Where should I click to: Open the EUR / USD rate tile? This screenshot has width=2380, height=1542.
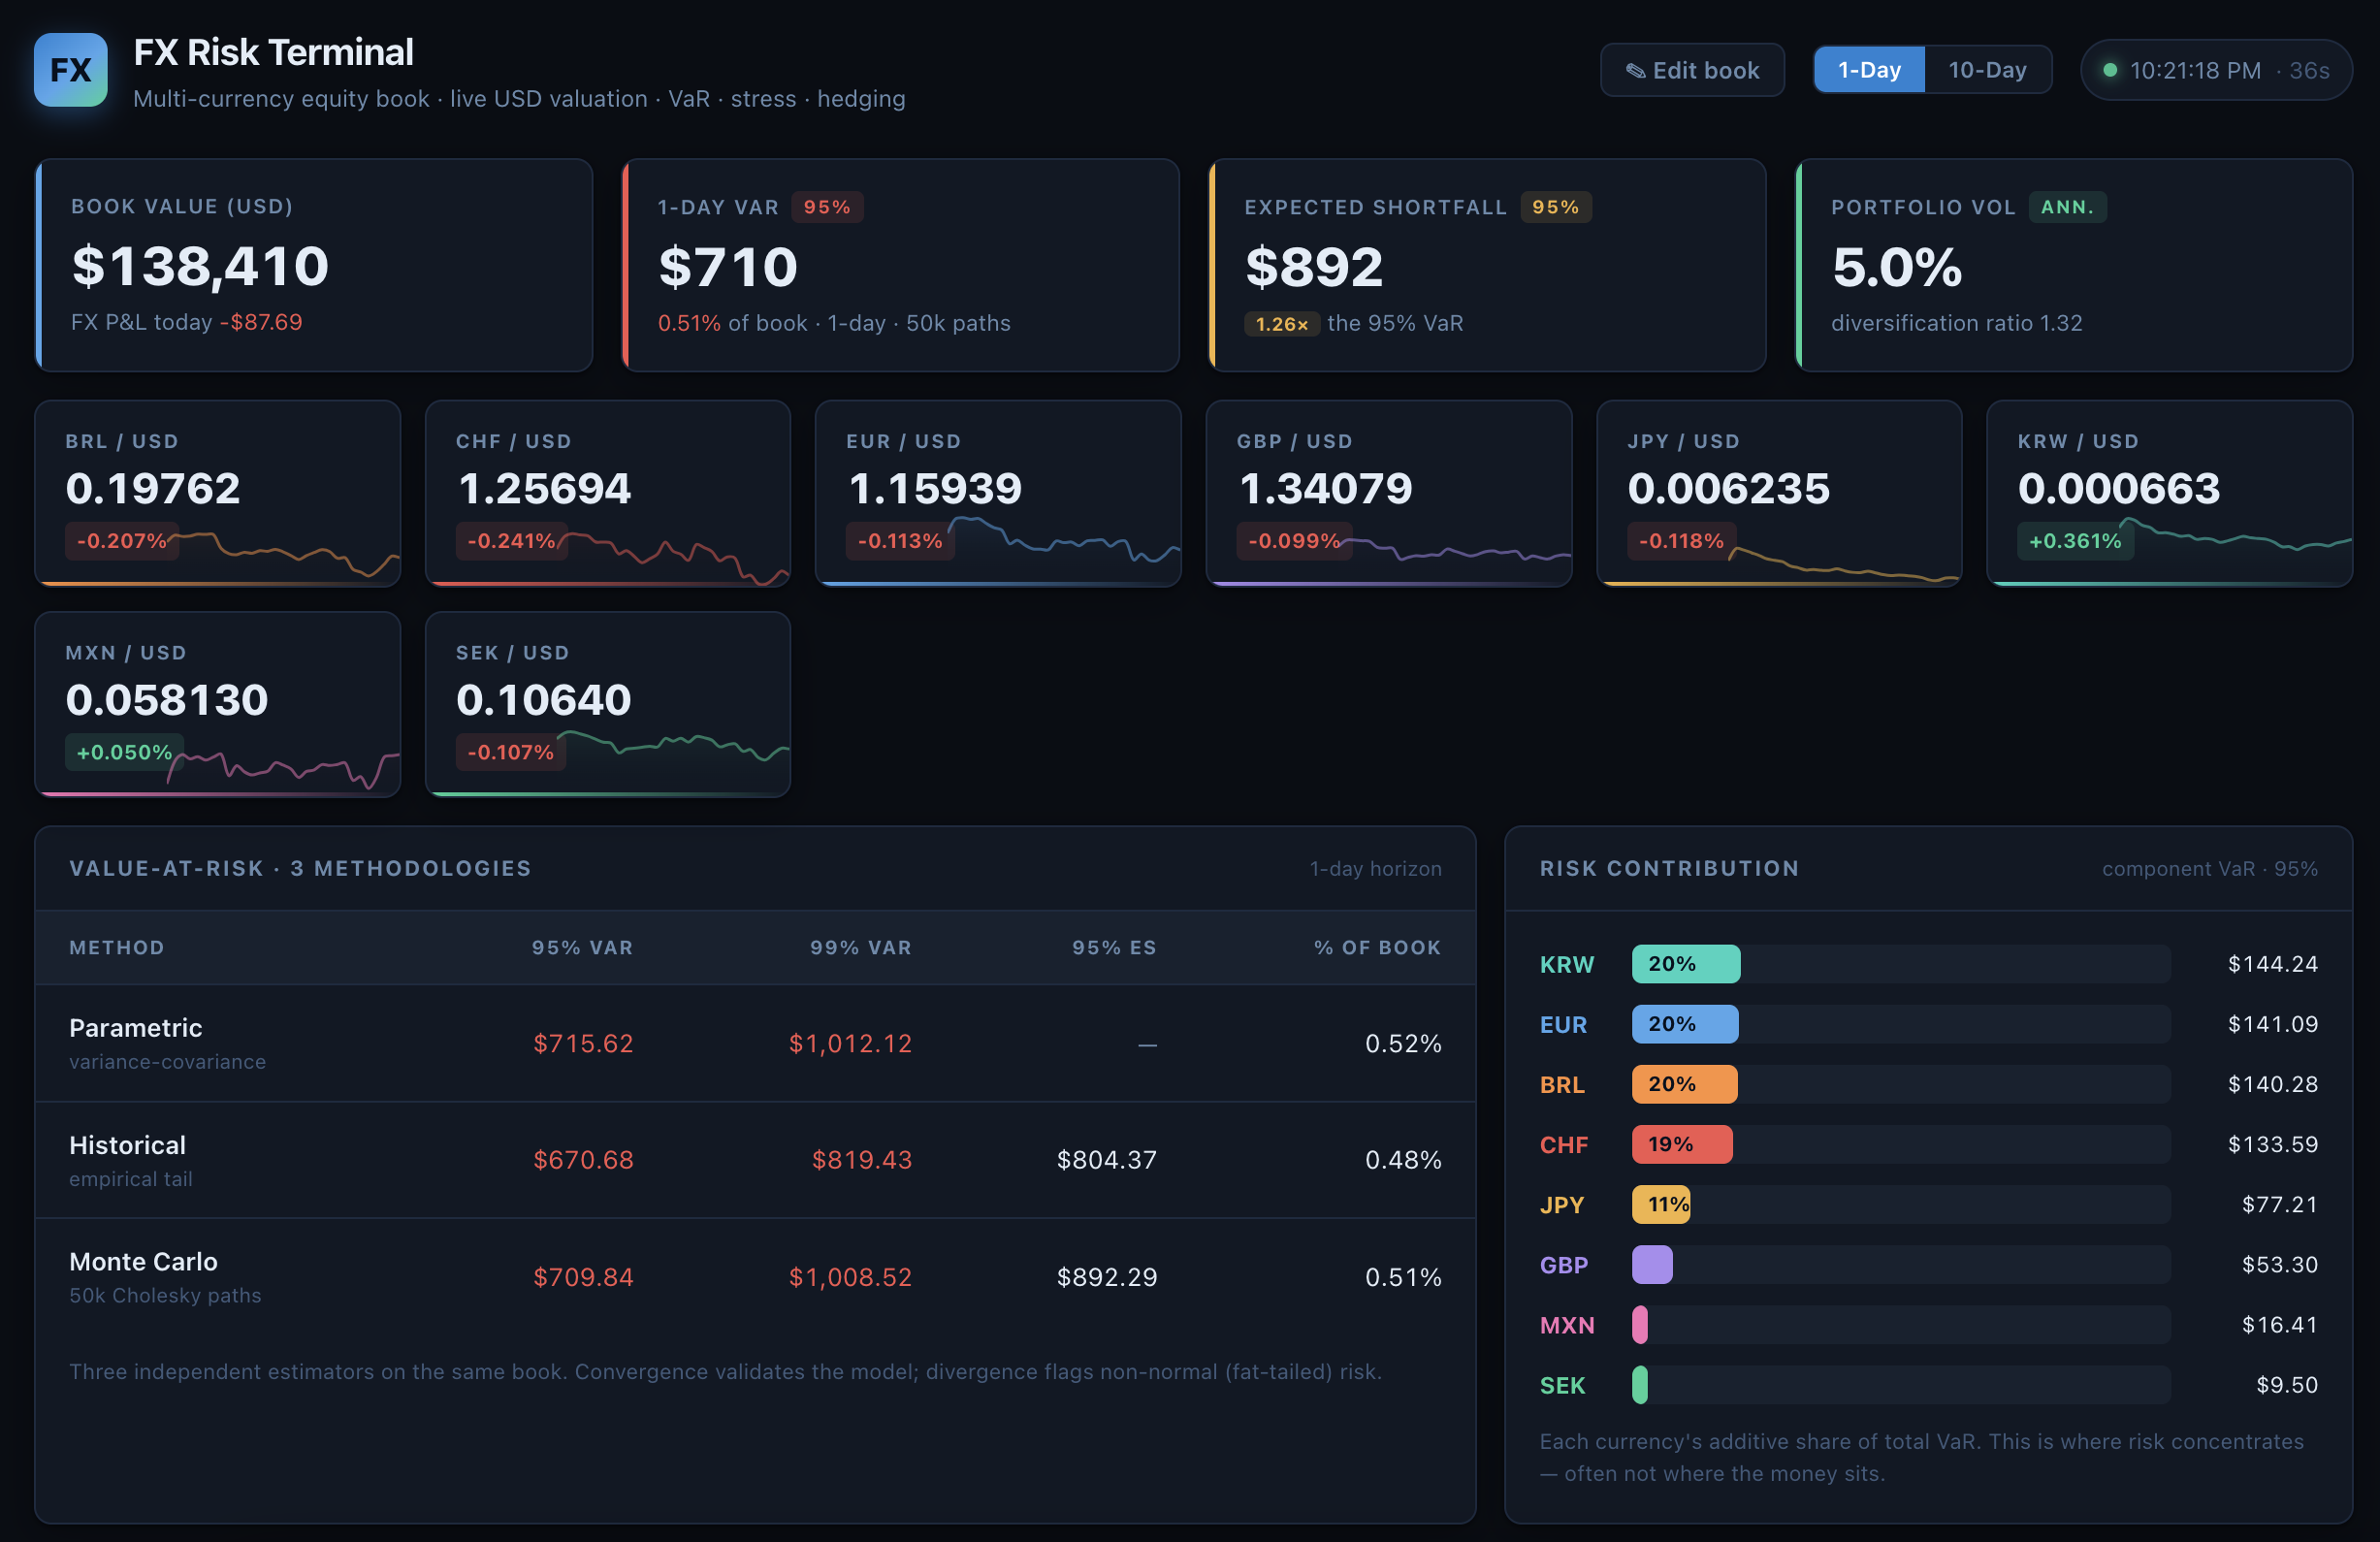point(998,493)
